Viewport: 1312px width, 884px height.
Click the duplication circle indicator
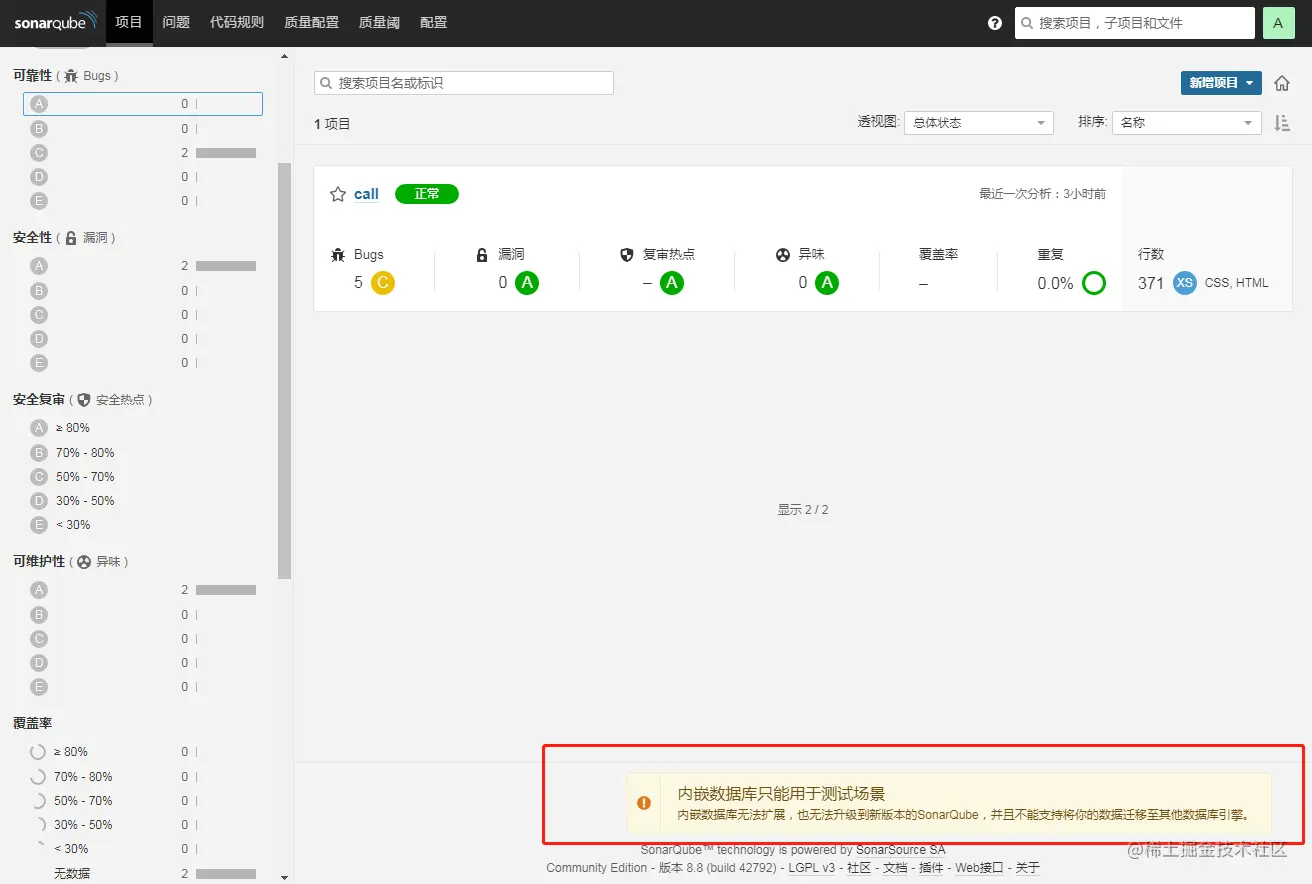tap(1094, 283)
